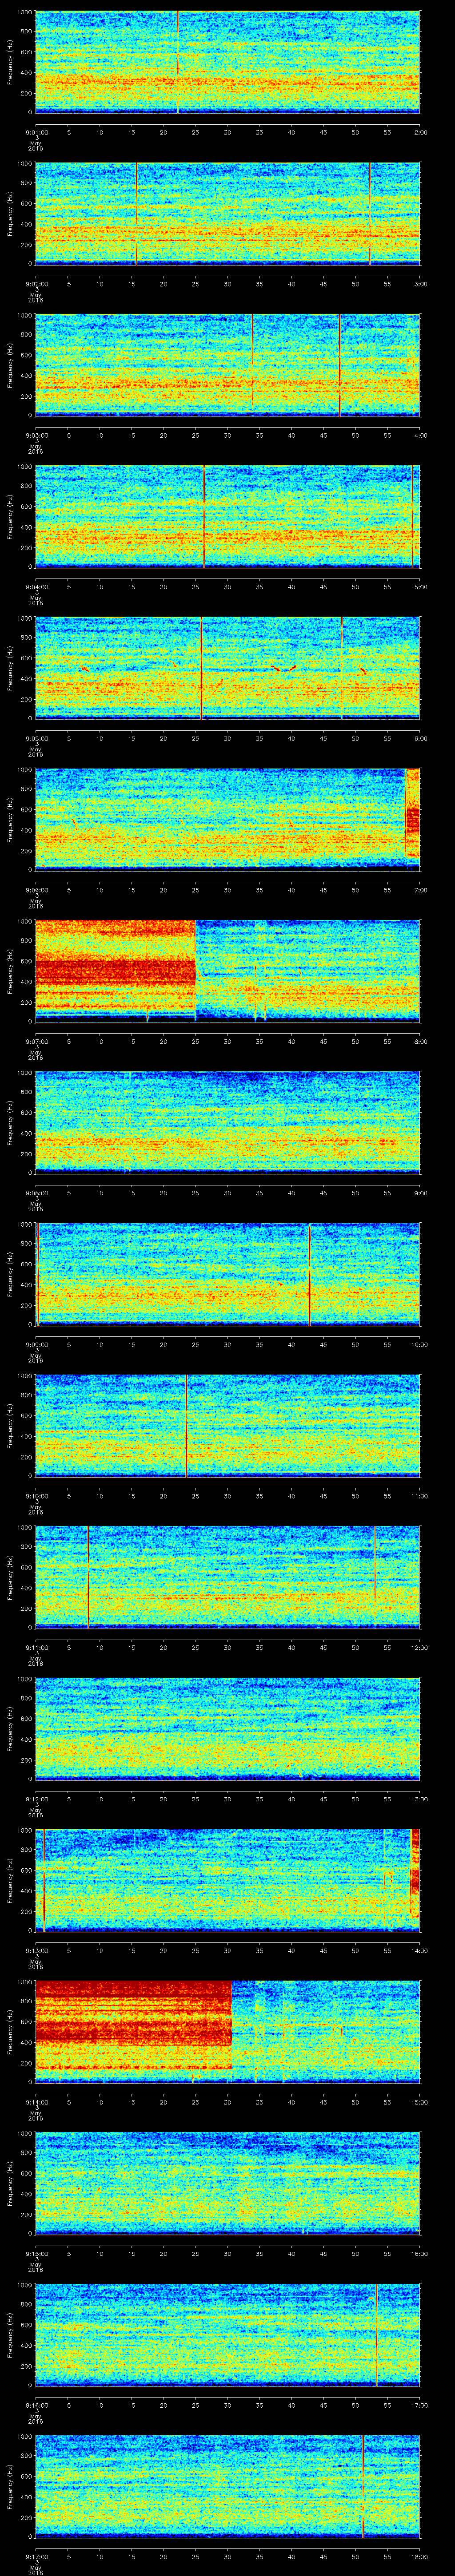Select the "11:00" end time label
This screenshot has width=455, height=2576.
(x=419, y=1495)
